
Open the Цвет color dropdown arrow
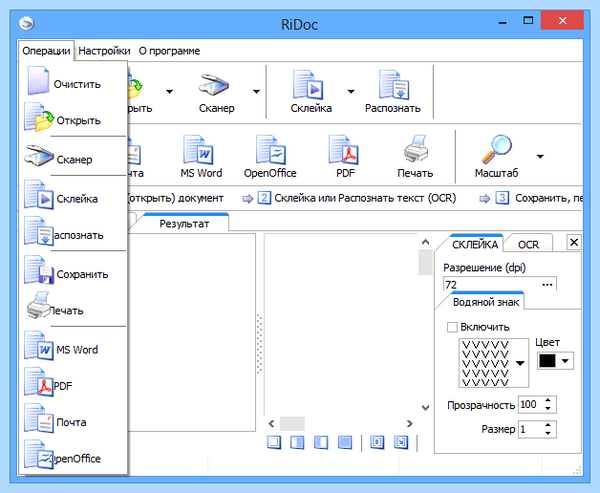(565, 361)
